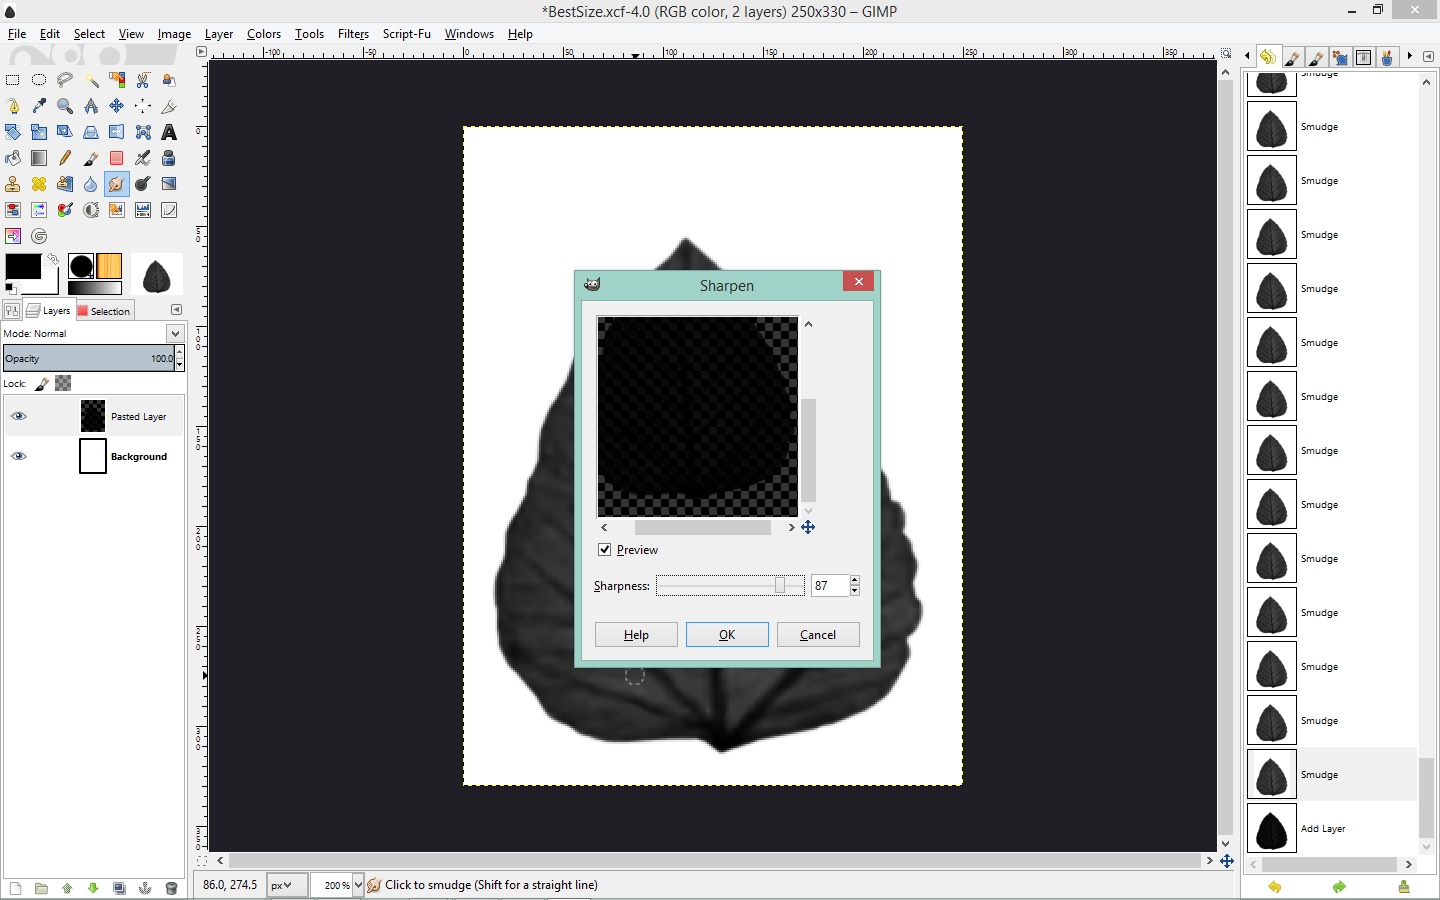Image resolution: width=1440 pixels, height=900 pixels.
Task: Select the Smudge finger tool
Action: [x=117, y=184]
